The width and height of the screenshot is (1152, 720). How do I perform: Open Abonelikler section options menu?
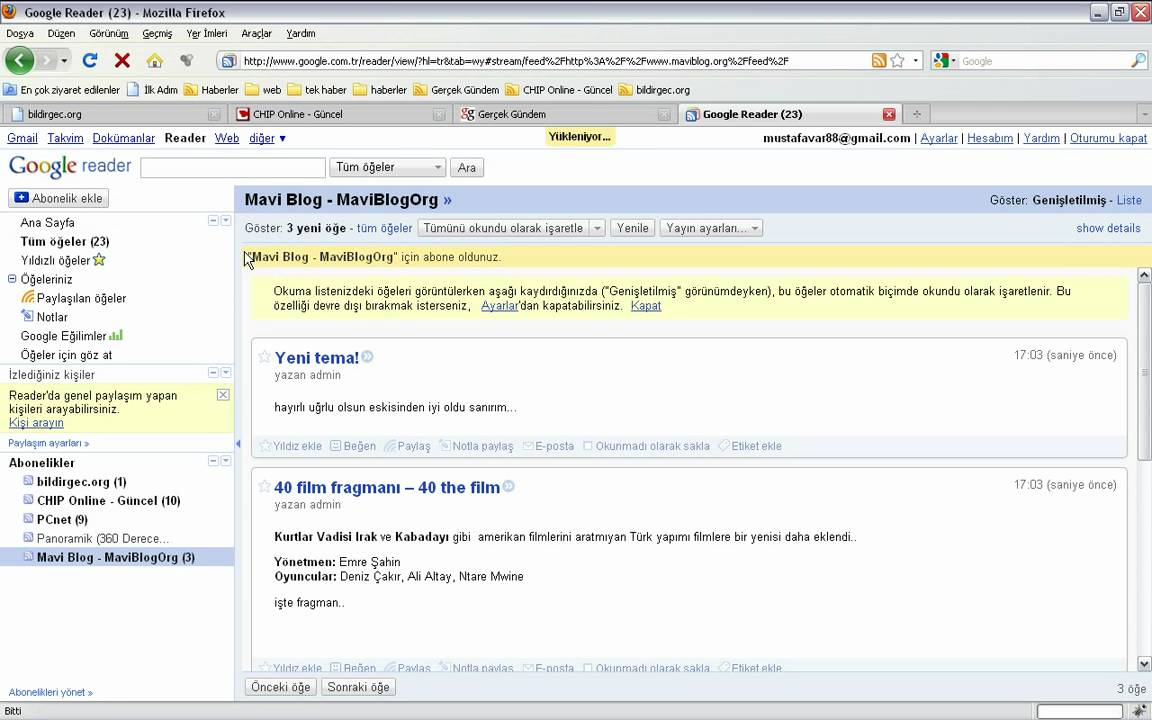coord(226,461)
